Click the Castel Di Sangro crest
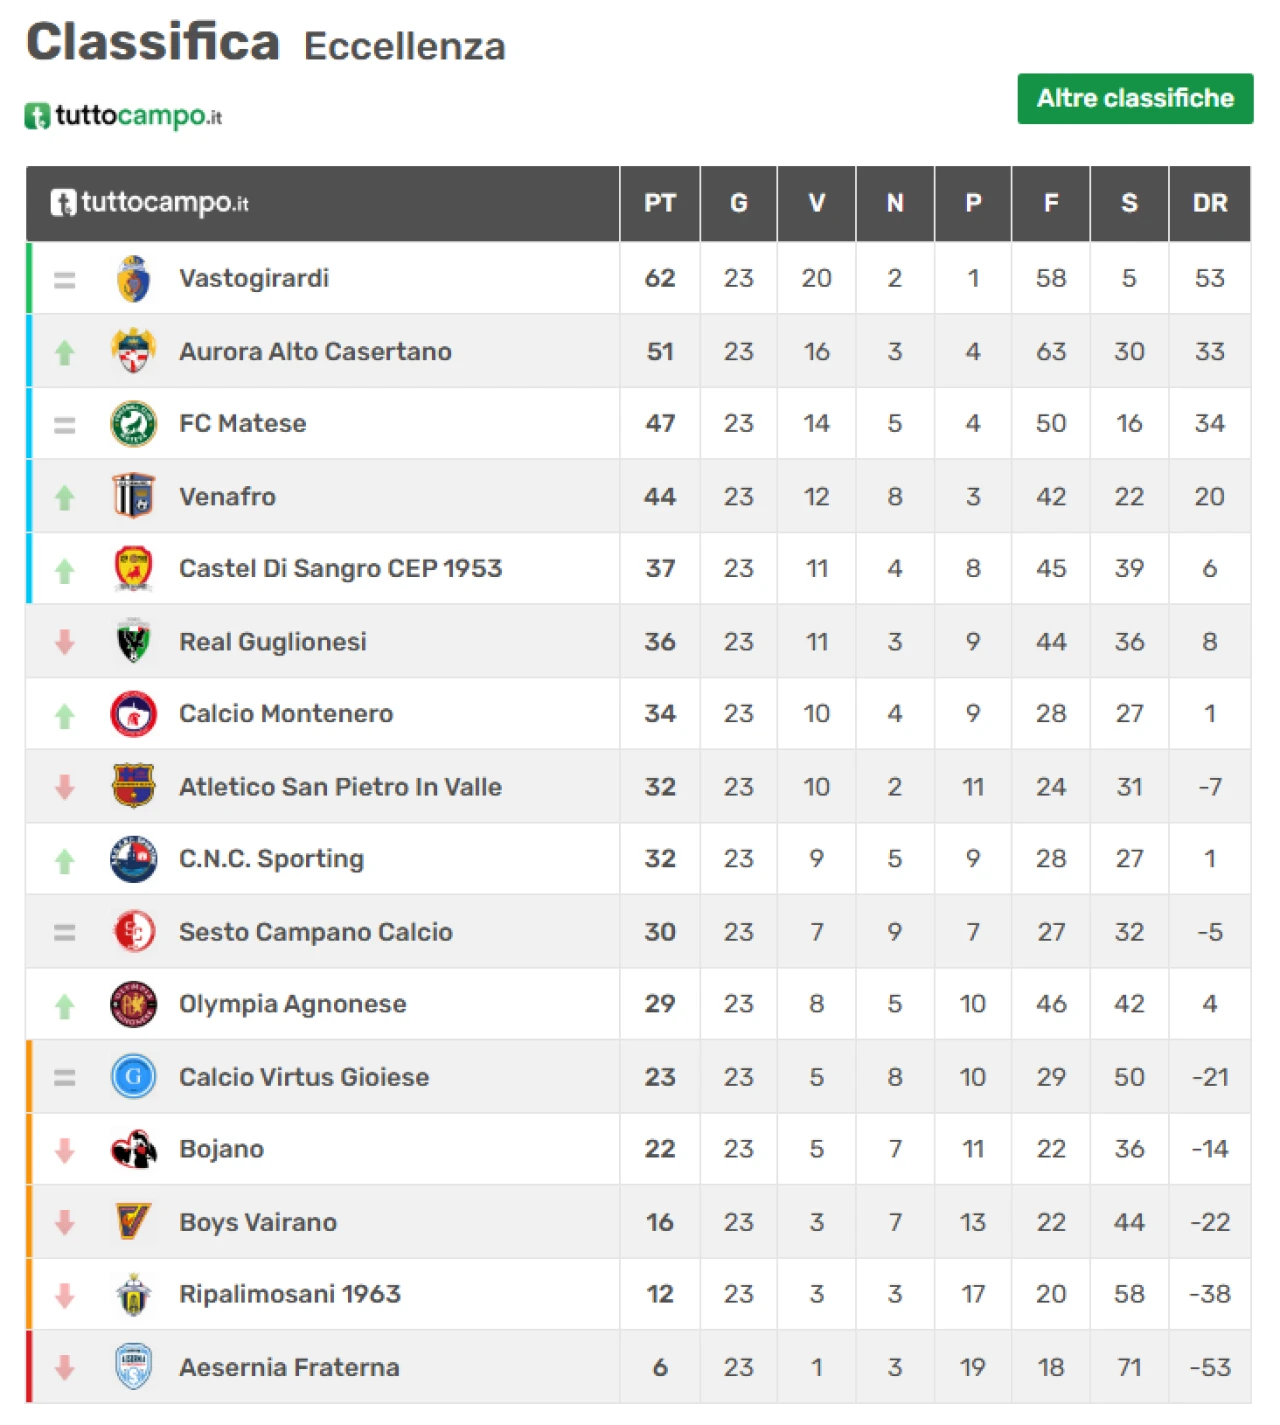This screenshot has width=1280, height=1425. [133, 568]
